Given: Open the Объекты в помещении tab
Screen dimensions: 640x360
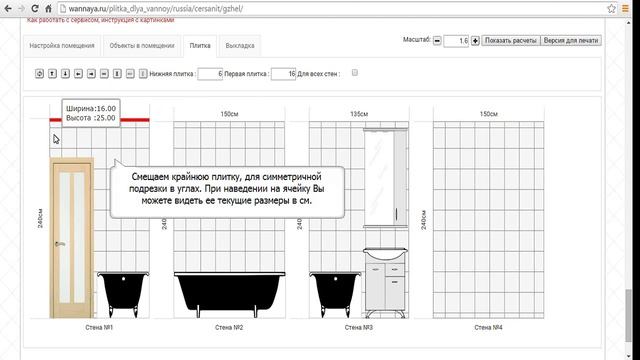Looking at the screenshot, I should click(142, 46).
